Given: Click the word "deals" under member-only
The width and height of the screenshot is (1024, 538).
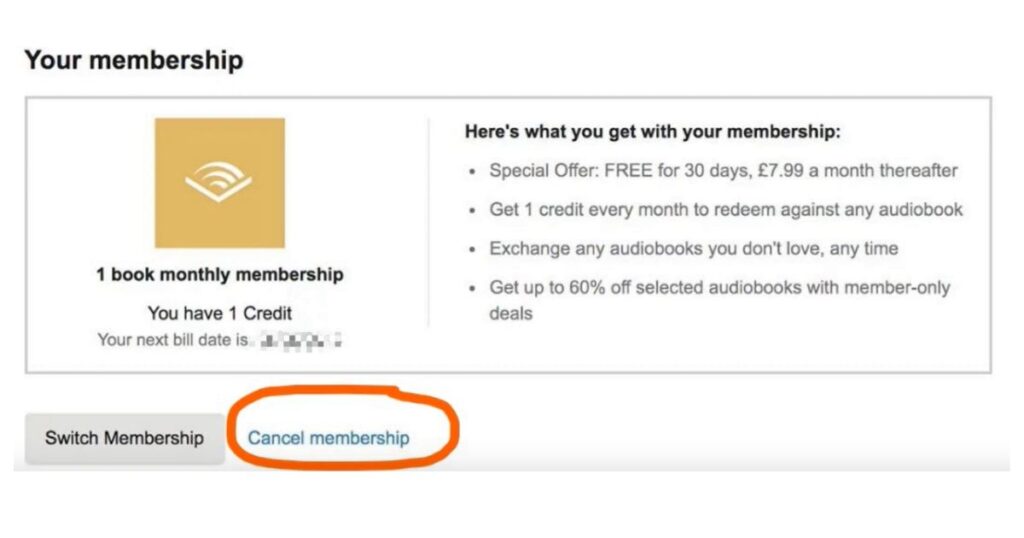Looking at the screenshot, I should click(510, 314).
